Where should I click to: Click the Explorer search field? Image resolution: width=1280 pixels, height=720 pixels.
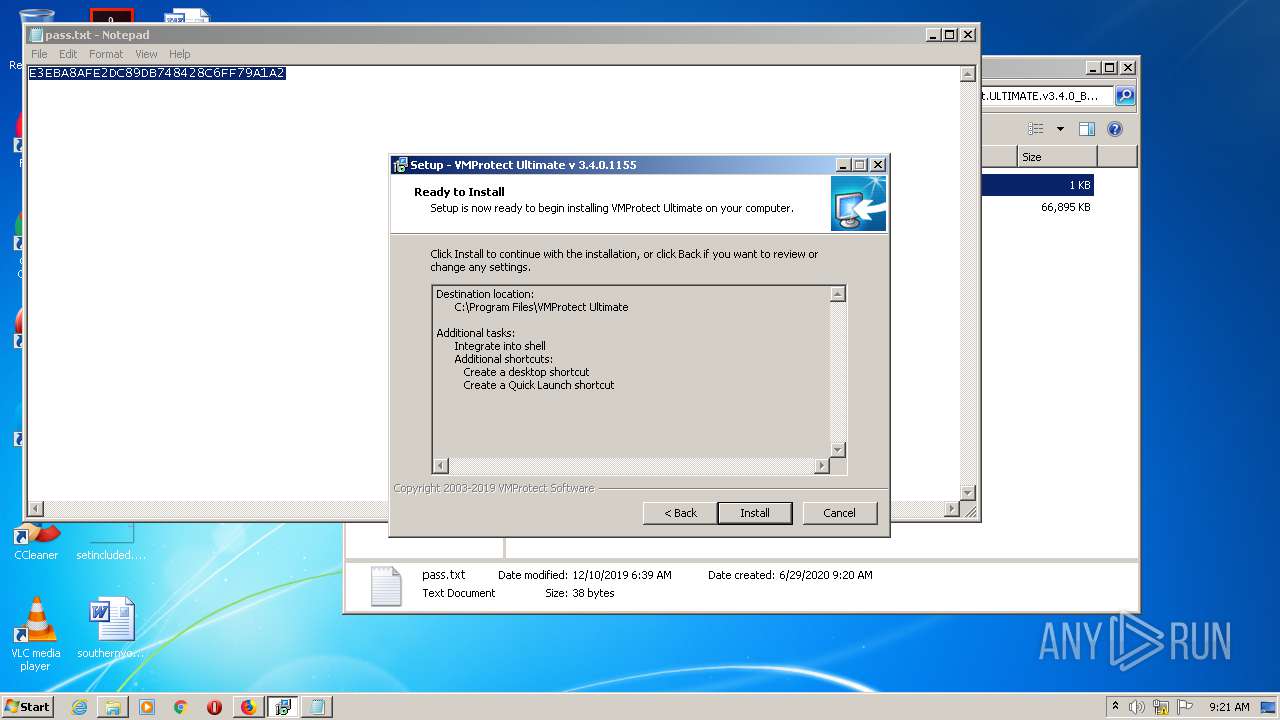tap(1046, 96)
